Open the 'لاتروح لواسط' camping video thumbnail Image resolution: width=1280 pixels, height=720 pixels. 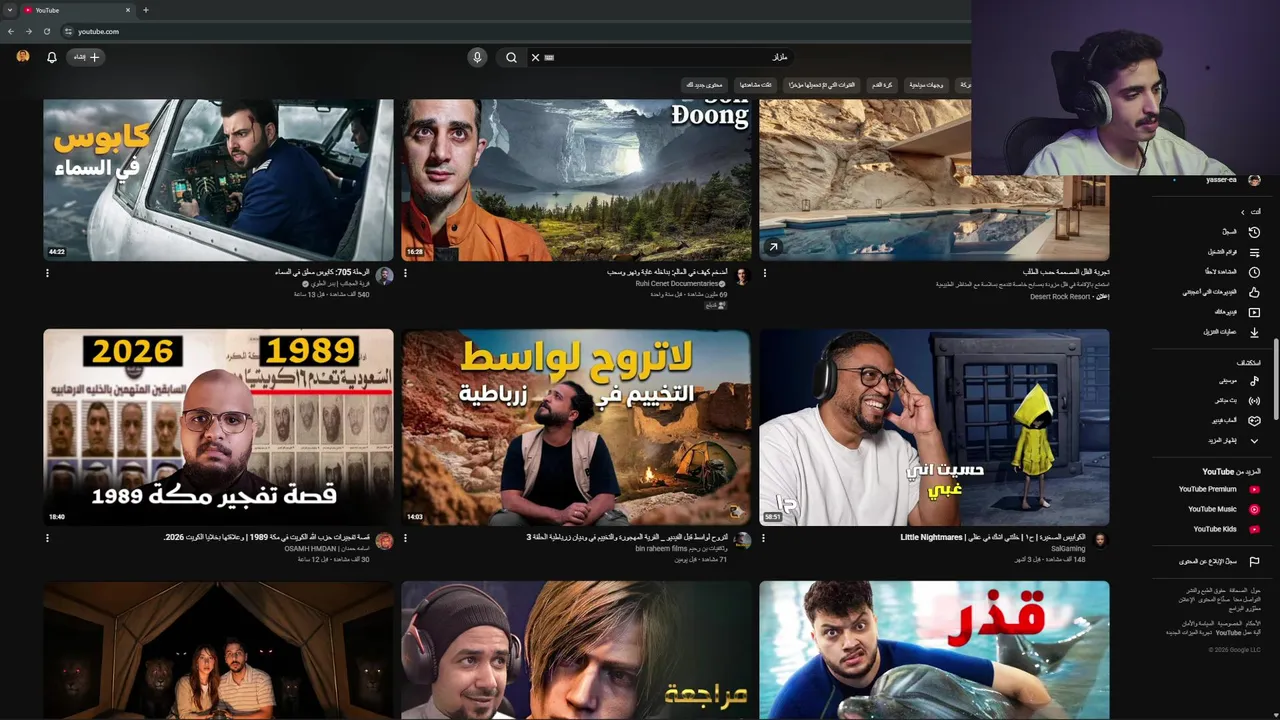coord(576,427)
